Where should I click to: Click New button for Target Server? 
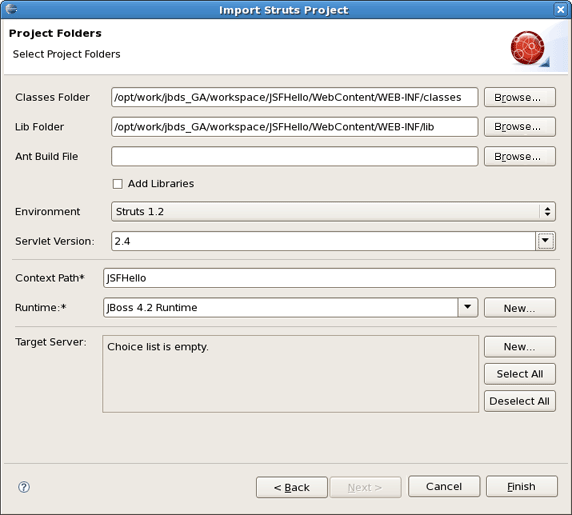pyautogui.click(x=519, y=346)
